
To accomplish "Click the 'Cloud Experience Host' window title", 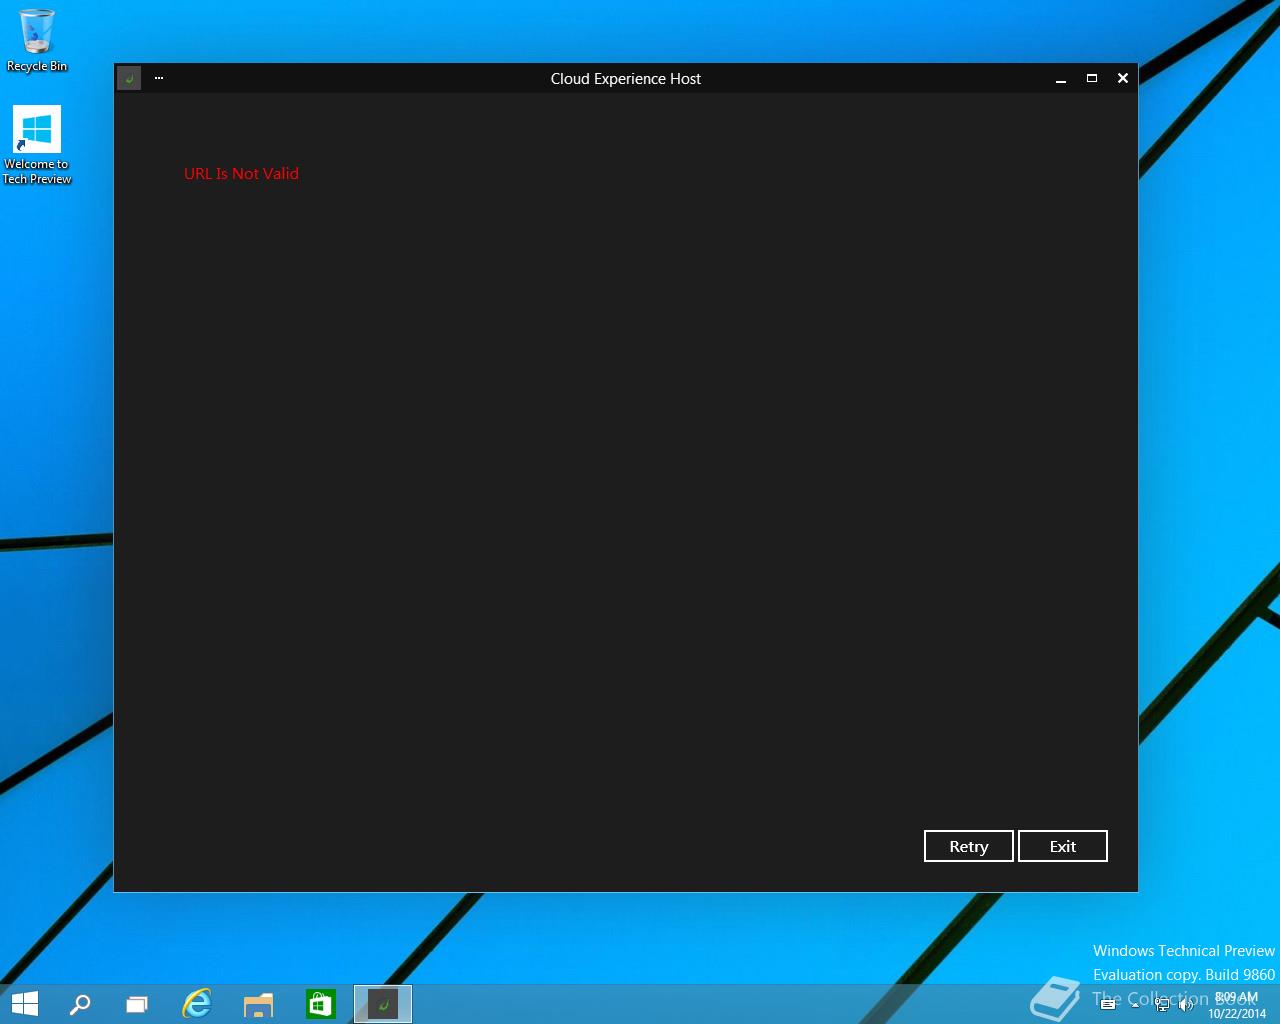I will pyautogui.click(x=626, y=78).
